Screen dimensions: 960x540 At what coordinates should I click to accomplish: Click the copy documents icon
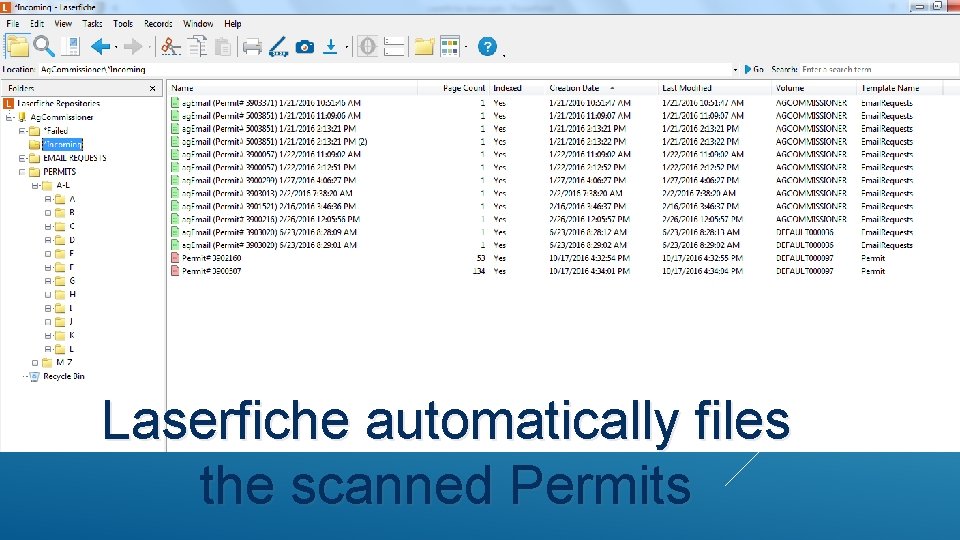pyautogui.click(x=197, y=47)
